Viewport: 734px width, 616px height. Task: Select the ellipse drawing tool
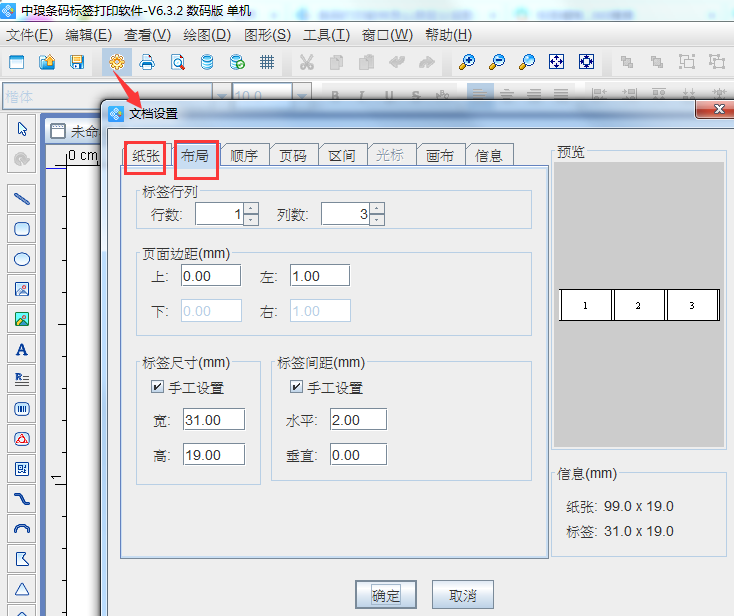21,259
